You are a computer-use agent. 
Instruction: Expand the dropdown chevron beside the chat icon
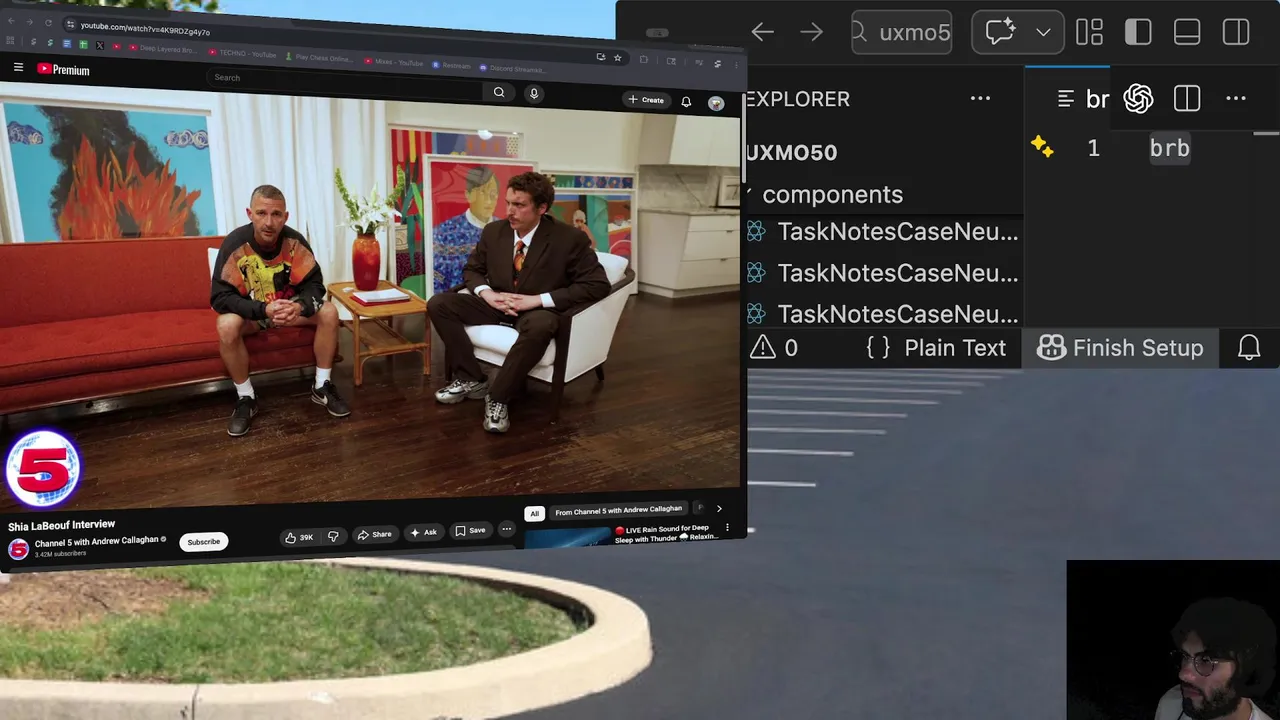(x=1043, y=32)
